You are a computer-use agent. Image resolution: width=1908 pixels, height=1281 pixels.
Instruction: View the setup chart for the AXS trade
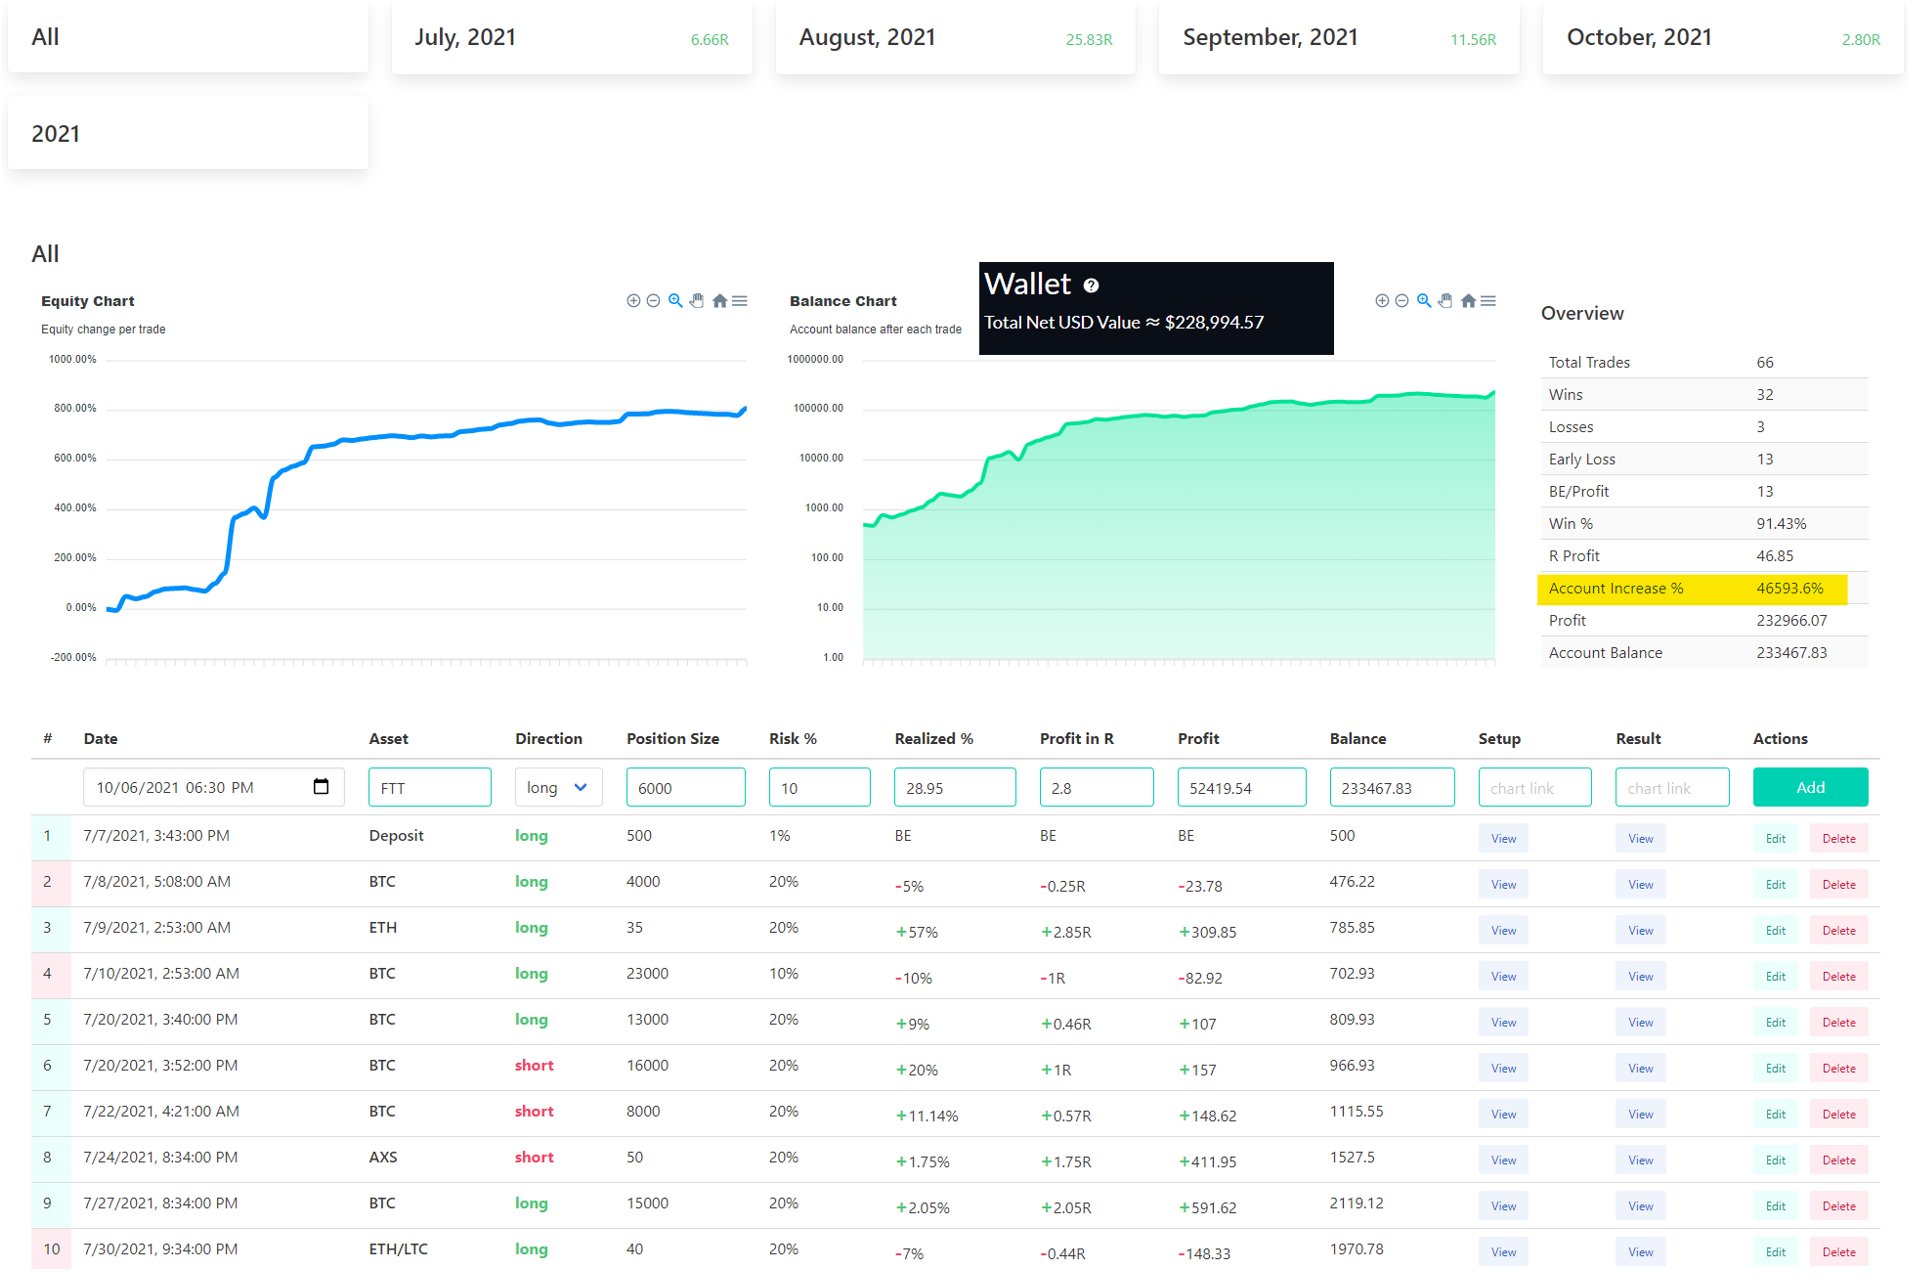pos(1503,1160)
